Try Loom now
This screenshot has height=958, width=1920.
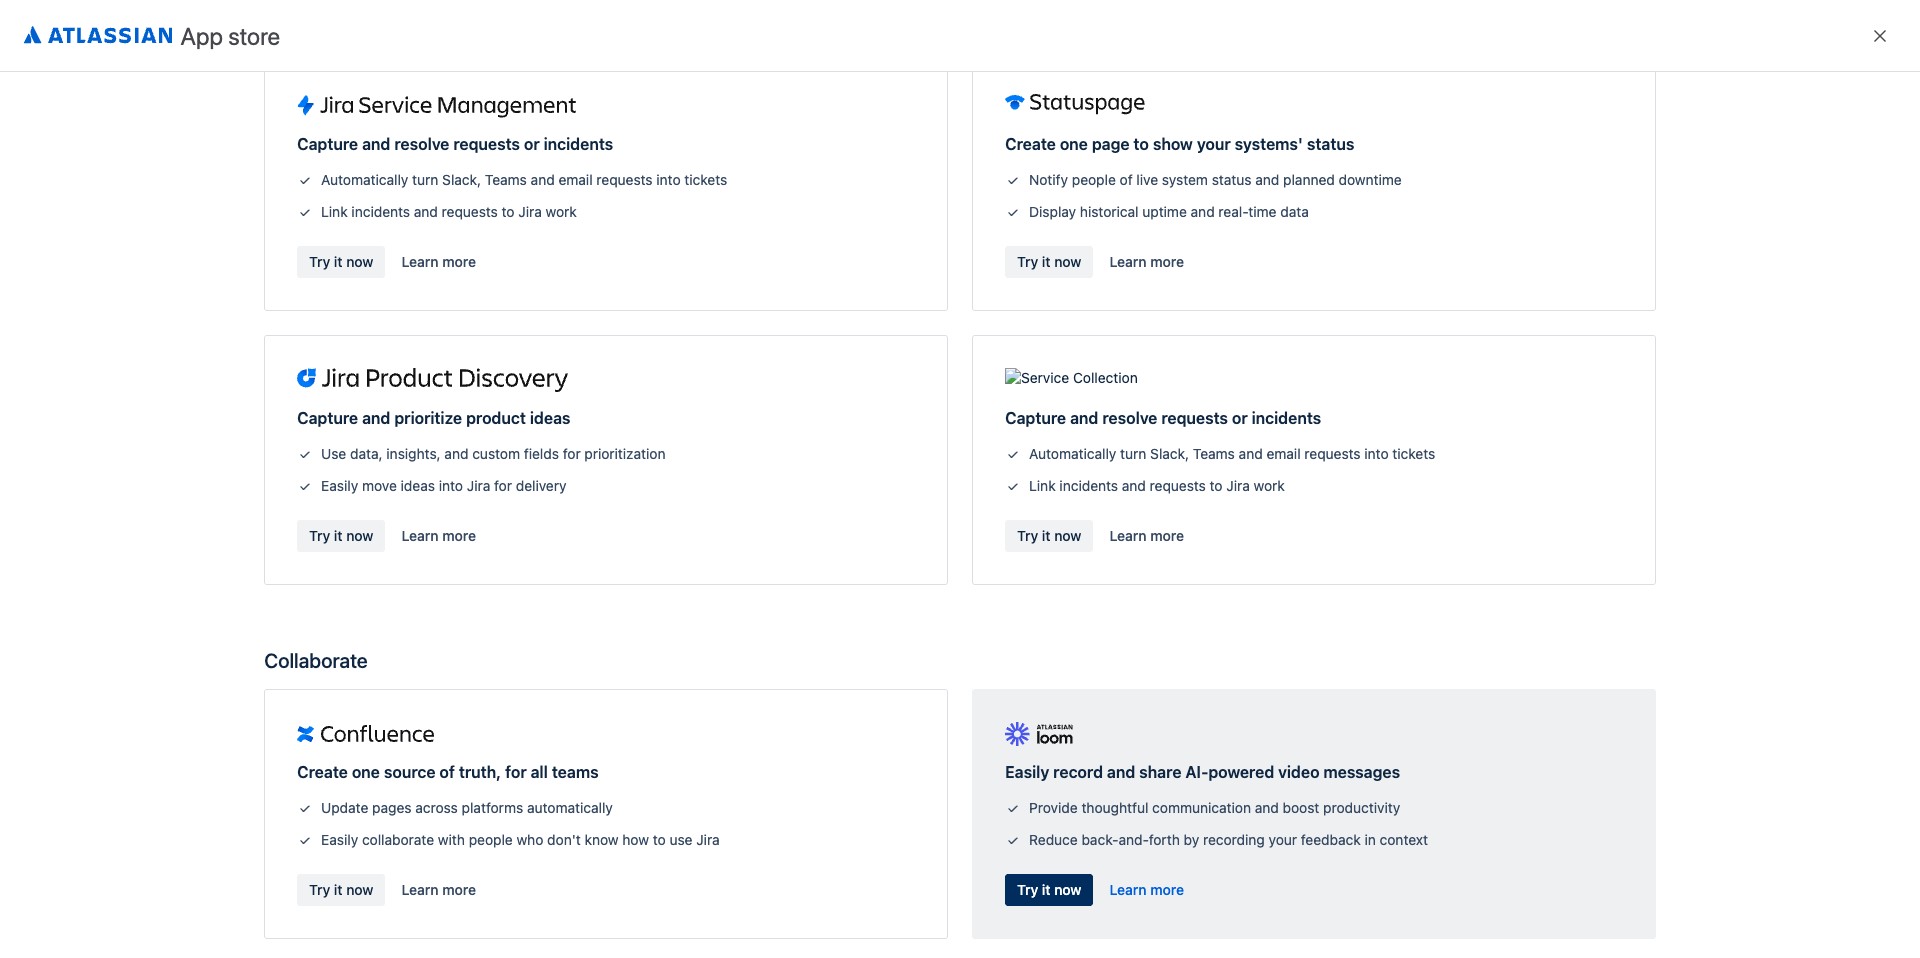pos(1049,890)
